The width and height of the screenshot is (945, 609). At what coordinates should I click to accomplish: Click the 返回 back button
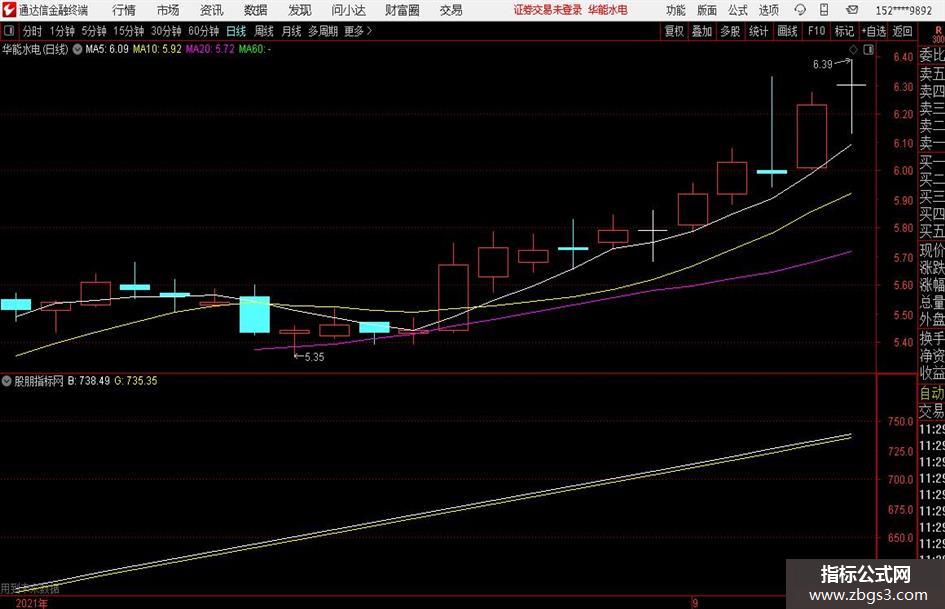(x=902, y=31)
